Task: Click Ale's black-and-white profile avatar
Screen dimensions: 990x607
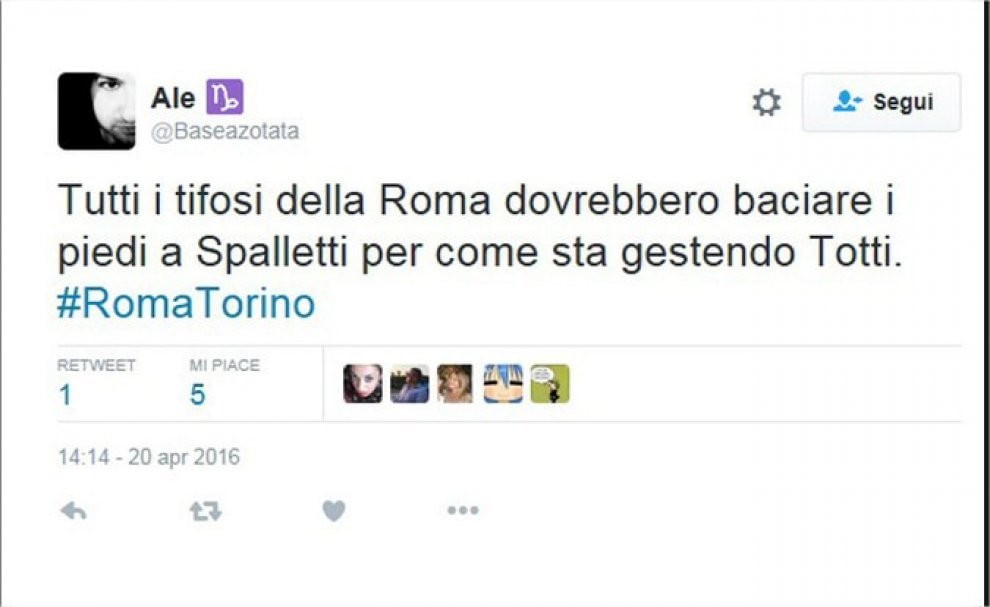Action: coord(97,111)
